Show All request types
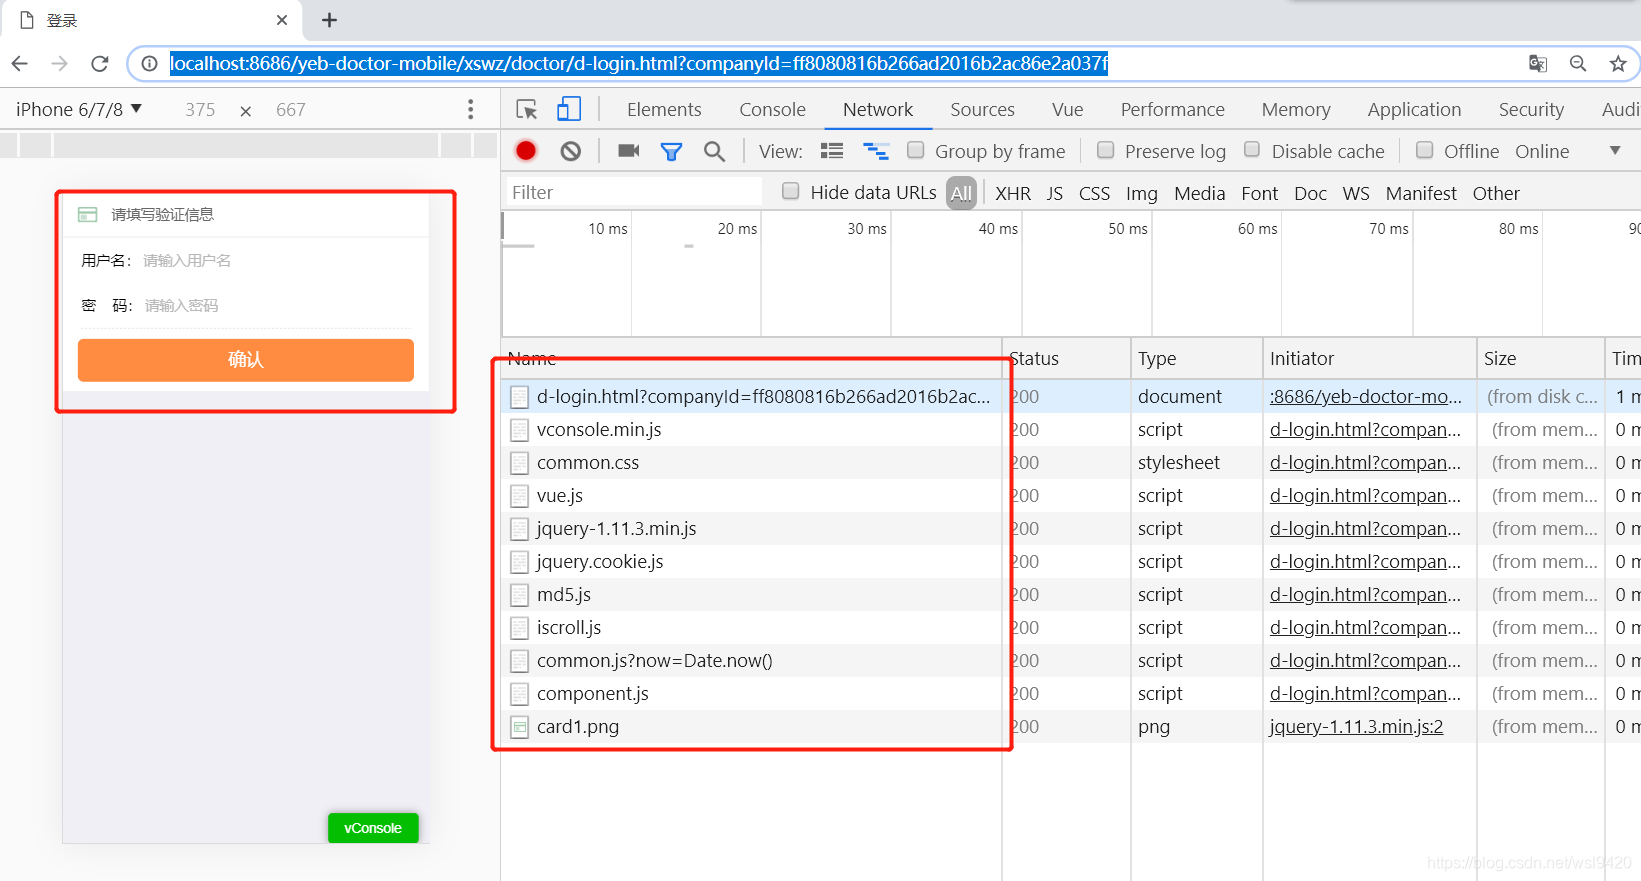The width and height of the screenshot is (1641, 881). tap(961, 193)
